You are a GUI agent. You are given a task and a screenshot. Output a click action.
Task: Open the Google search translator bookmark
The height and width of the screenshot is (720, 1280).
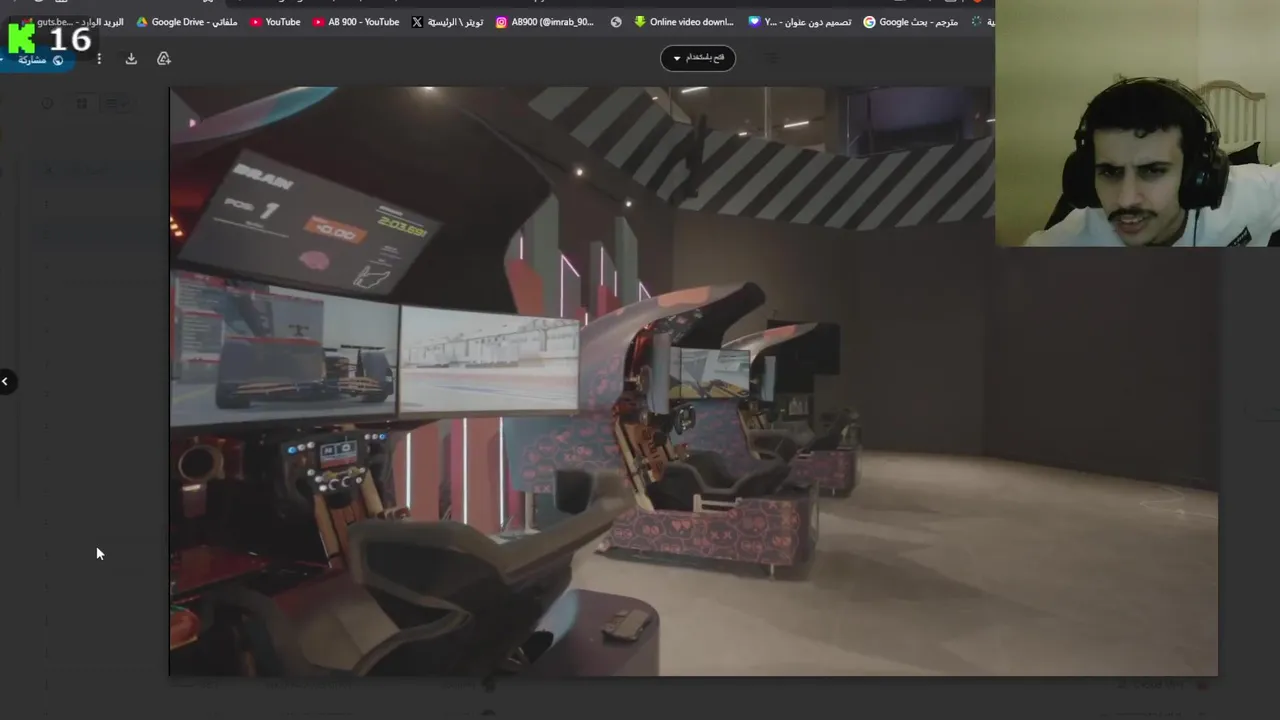click(x=910, y=22)
